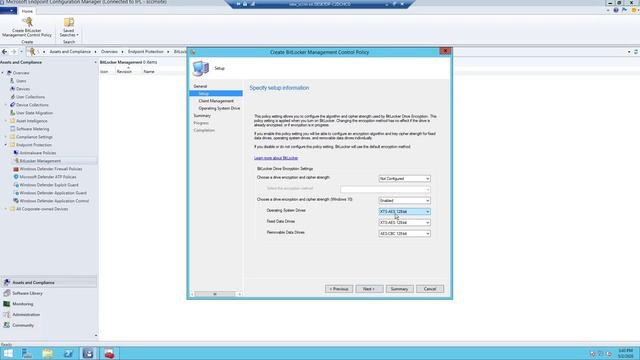Open the blue application menu button
This screenshot has width=640, height=360.
pos(9,11)
